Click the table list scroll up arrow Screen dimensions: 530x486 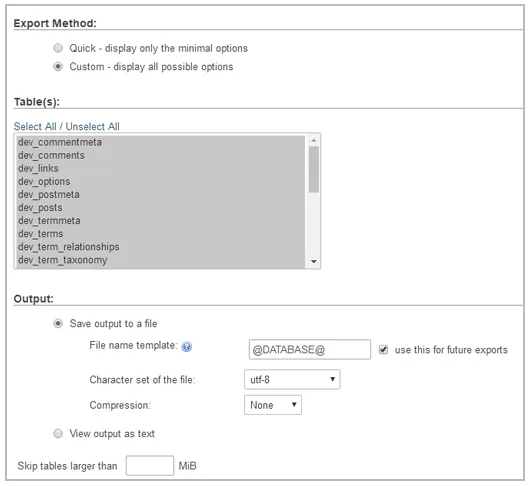[x=314, y=140]
